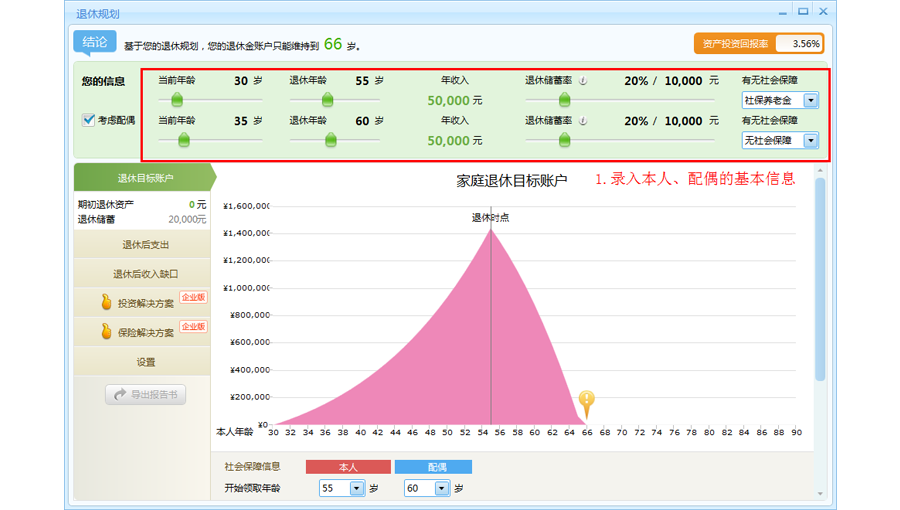
Task: Click the first row 当前年龄 slider handle
Action: click(x=177, y=99)
